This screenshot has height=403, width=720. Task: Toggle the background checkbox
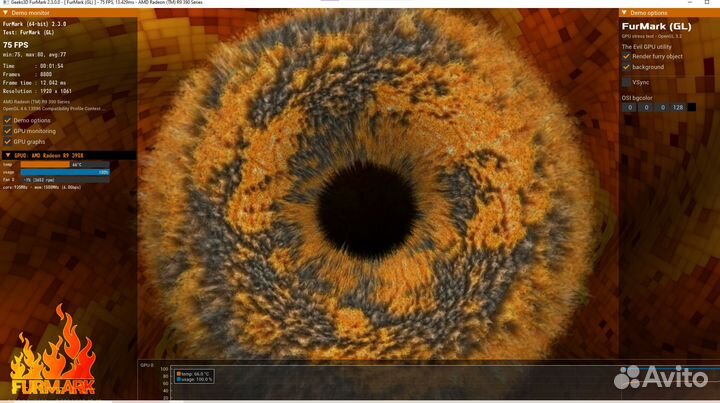tap(626, 68)
